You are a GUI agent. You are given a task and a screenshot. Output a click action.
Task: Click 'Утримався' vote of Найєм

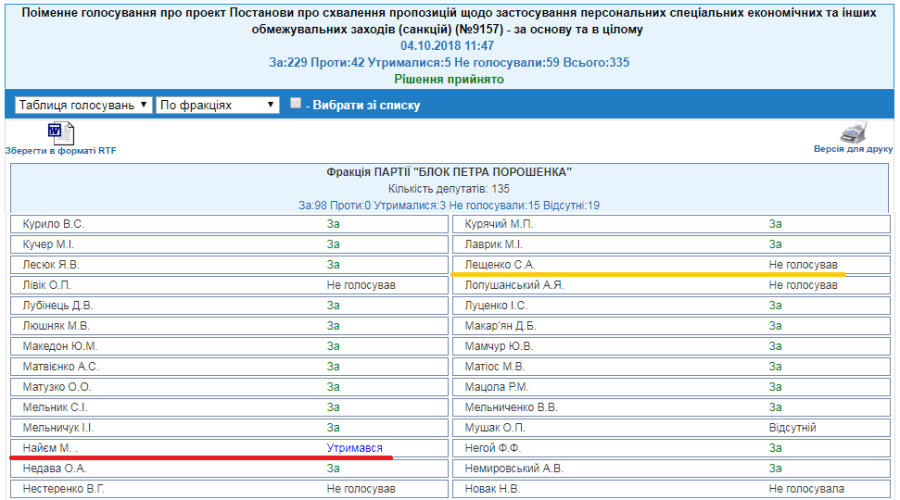354,449
